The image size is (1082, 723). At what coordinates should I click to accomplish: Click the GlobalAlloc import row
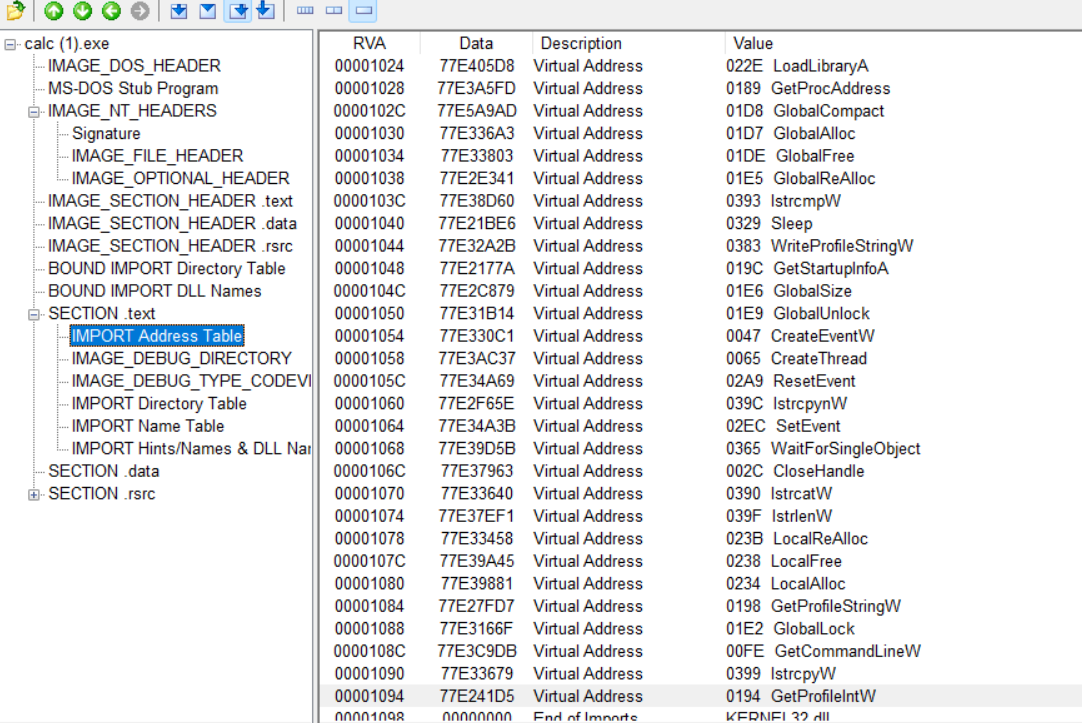(700, 133)
